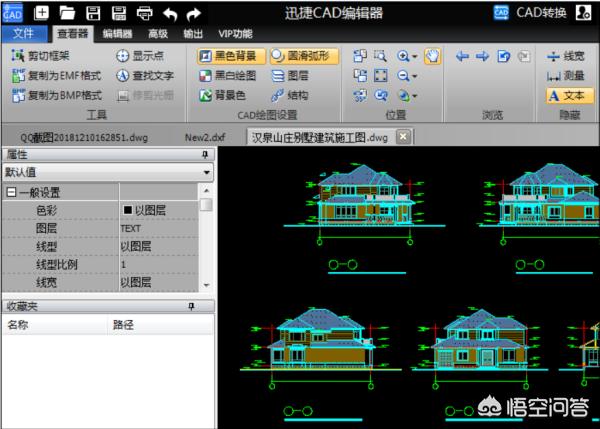600x429 pixels.
Task: Toggle the 文本 (text) visibility button
Action: pos(565,96)
